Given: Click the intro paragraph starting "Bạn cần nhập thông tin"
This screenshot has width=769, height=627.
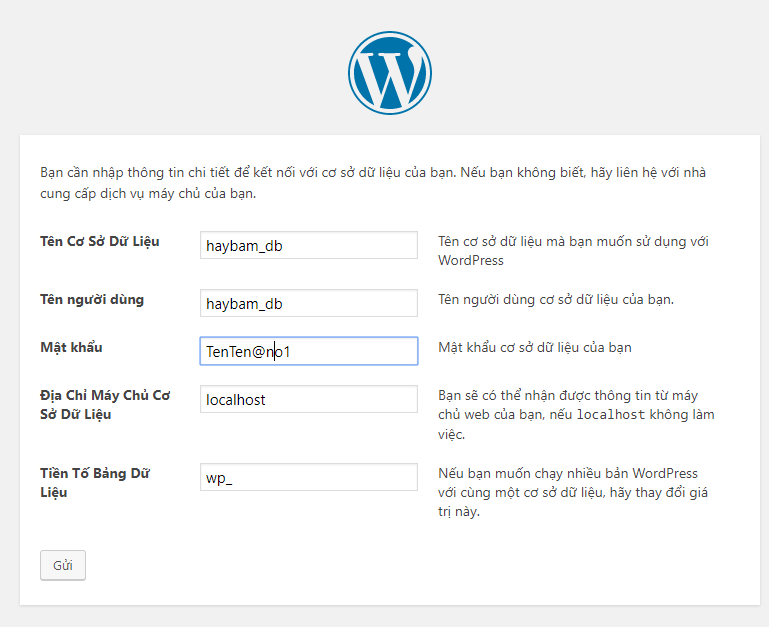Looking at the screenshot, I should point(373,183).
